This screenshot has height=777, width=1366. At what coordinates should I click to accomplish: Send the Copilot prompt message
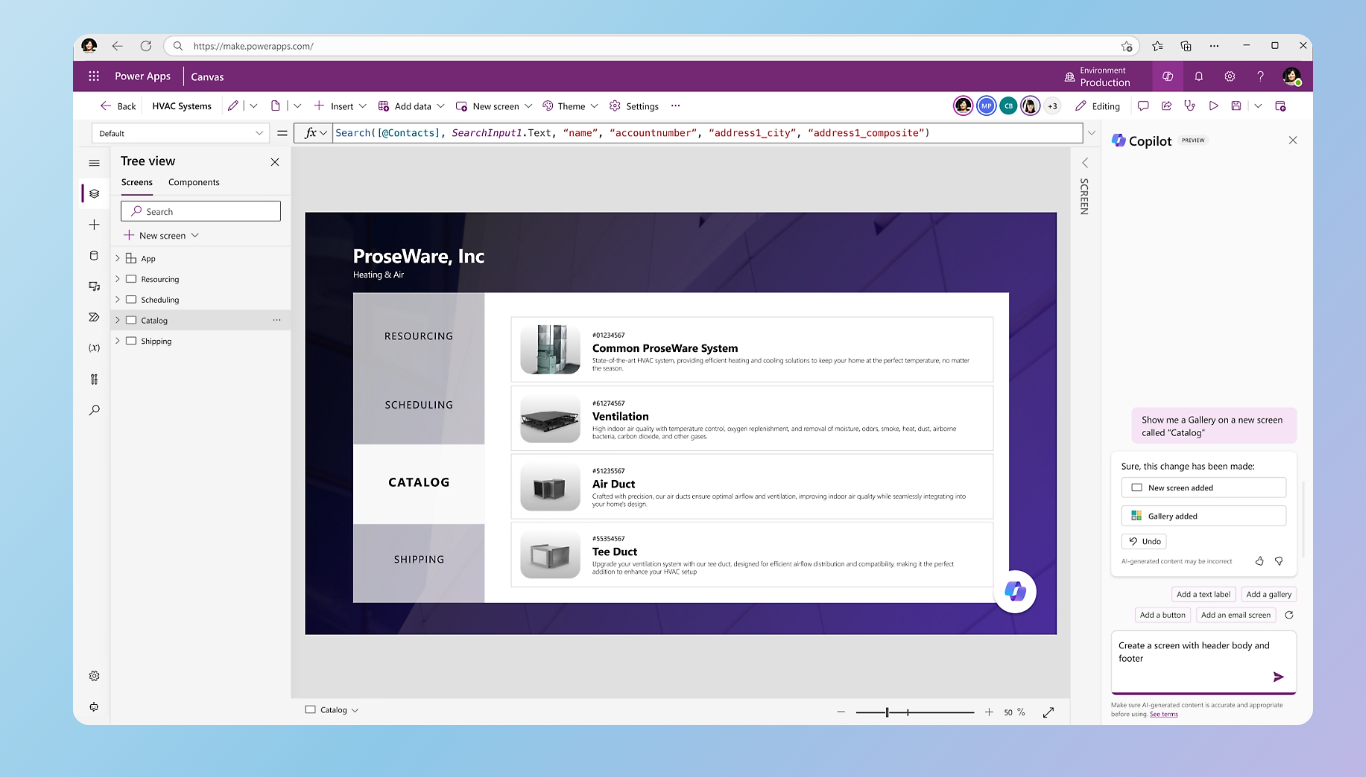tap(1278, 677)
